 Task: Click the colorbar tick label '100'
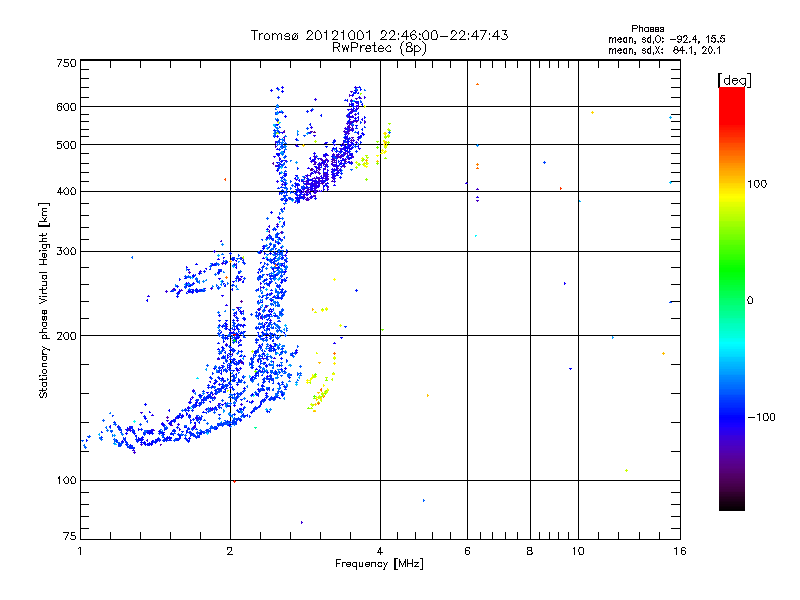point(757,184)
